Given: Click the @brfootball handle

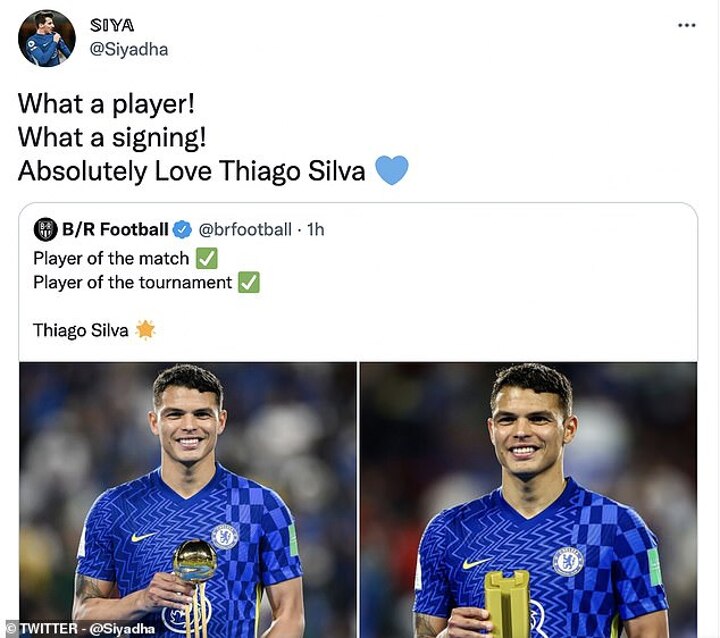Looking at the screenshot, I should coord(245,230).
